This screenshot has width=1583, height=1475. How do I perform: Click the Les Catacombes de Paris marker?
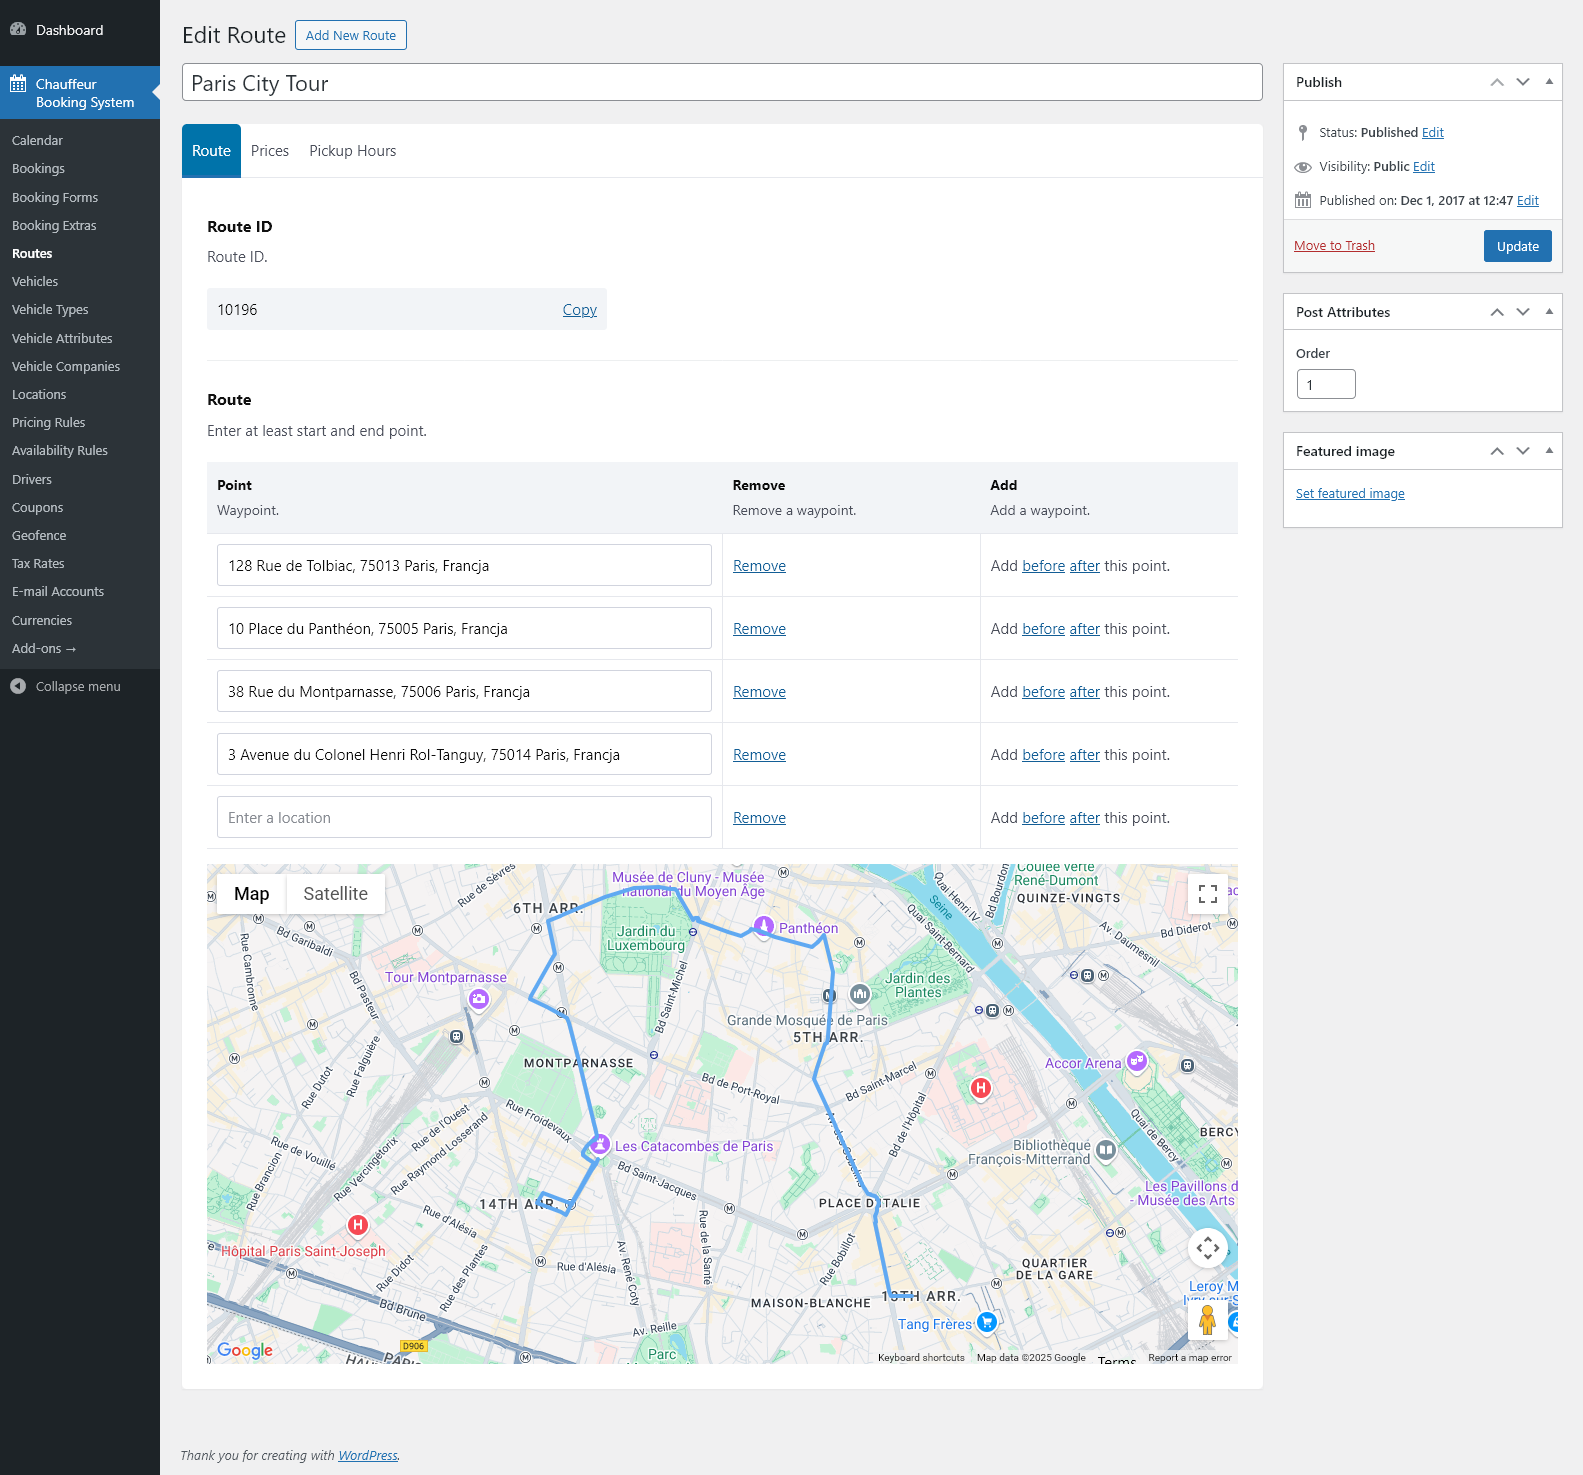[x=599, y=1144]
